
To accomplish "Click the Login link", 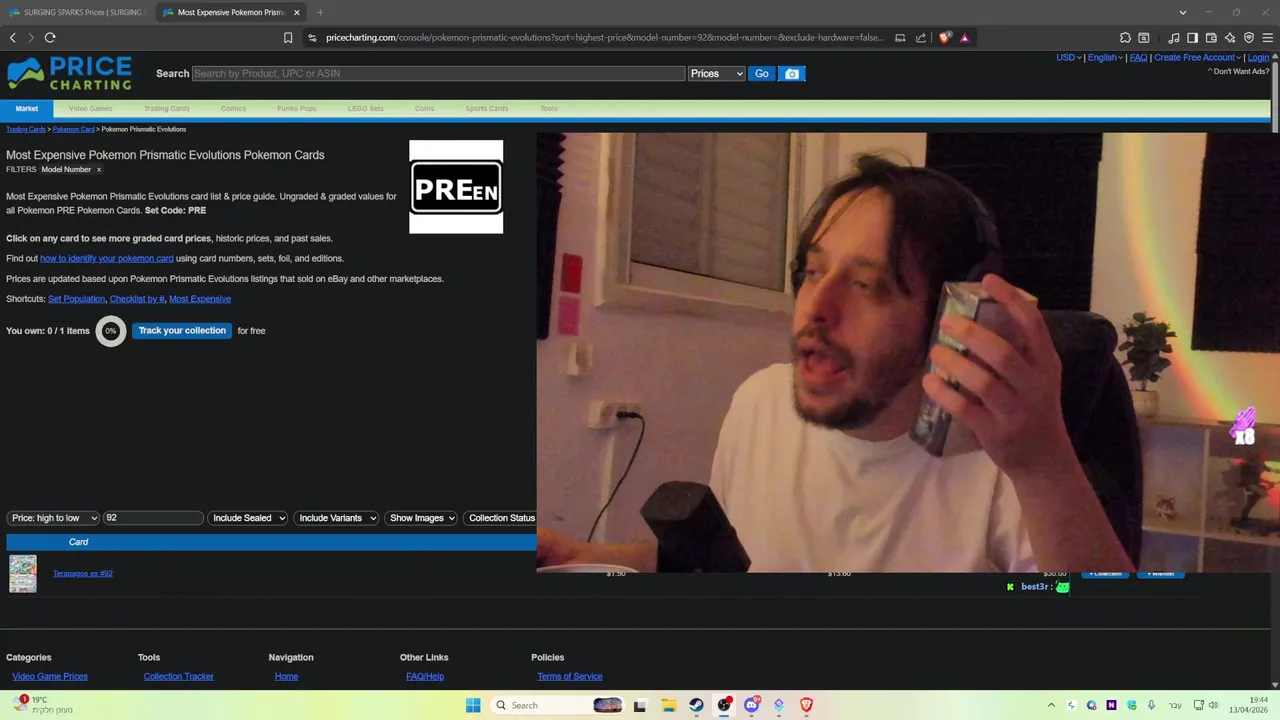I will click(1258, 58).
